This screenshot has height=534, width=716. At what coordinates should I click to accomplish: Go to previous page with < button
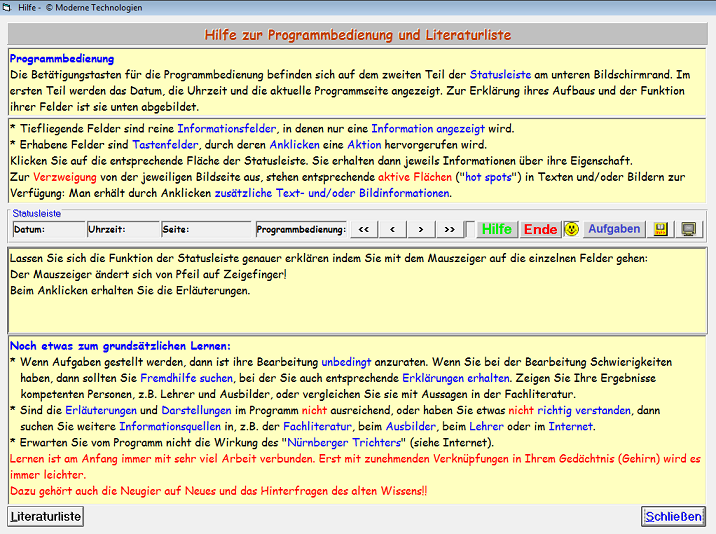[x=392, y=229]
